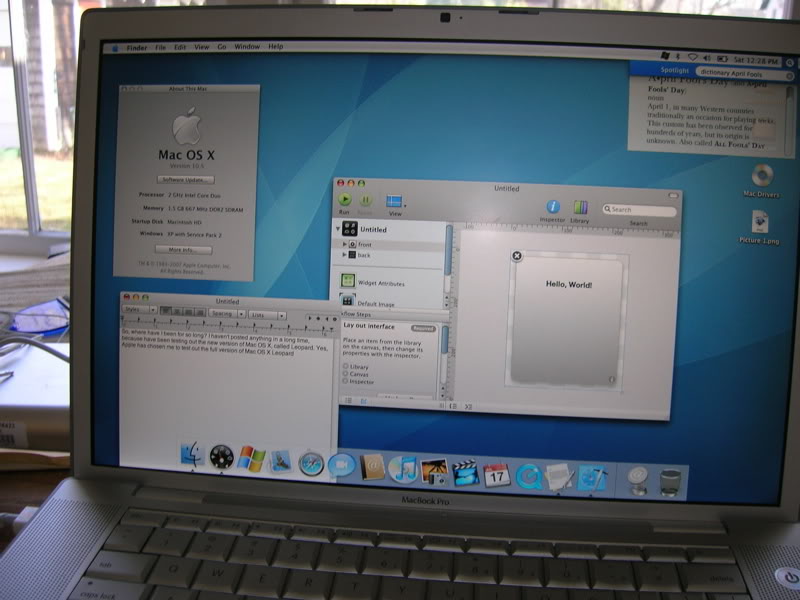Click in the TextEdit document text
Screen dimensions: 800x600
(224, 341)
